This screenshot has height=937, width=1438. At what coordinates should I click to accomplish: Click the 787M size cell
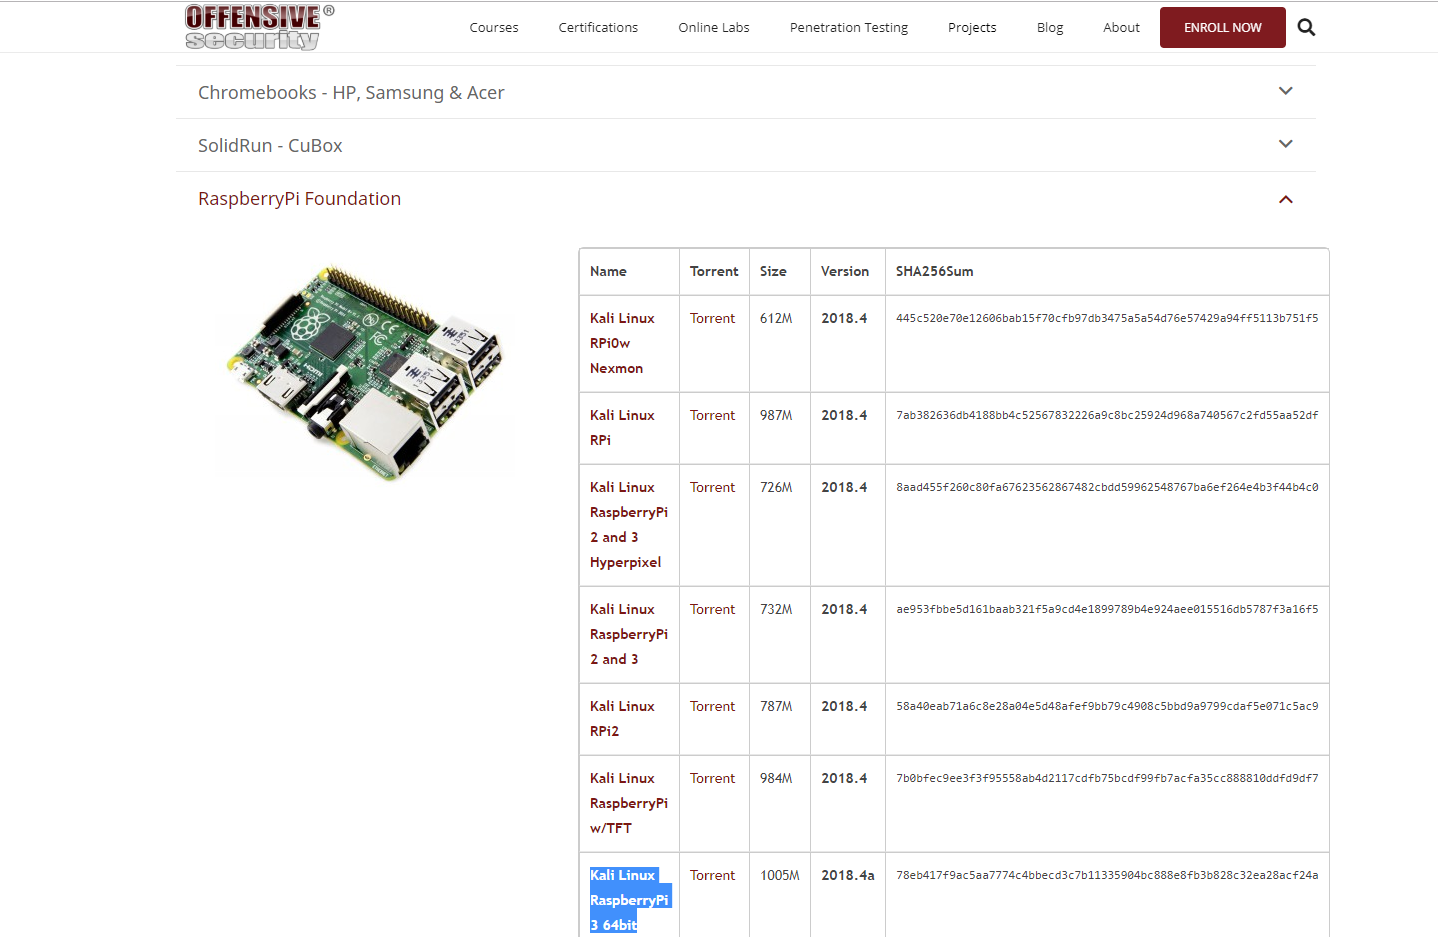point(776,706)
